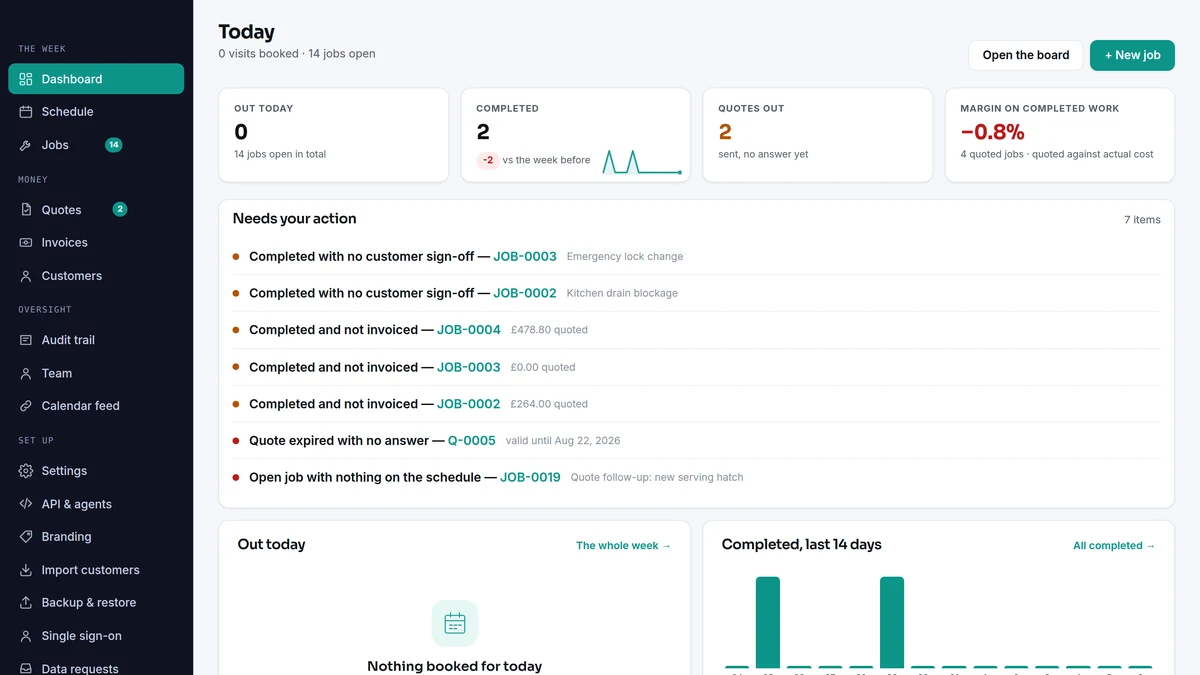Image resolution: width=1200 pixels, height=675 pixels.
Task: Follow The whole week link
Action: click(623, 546)
